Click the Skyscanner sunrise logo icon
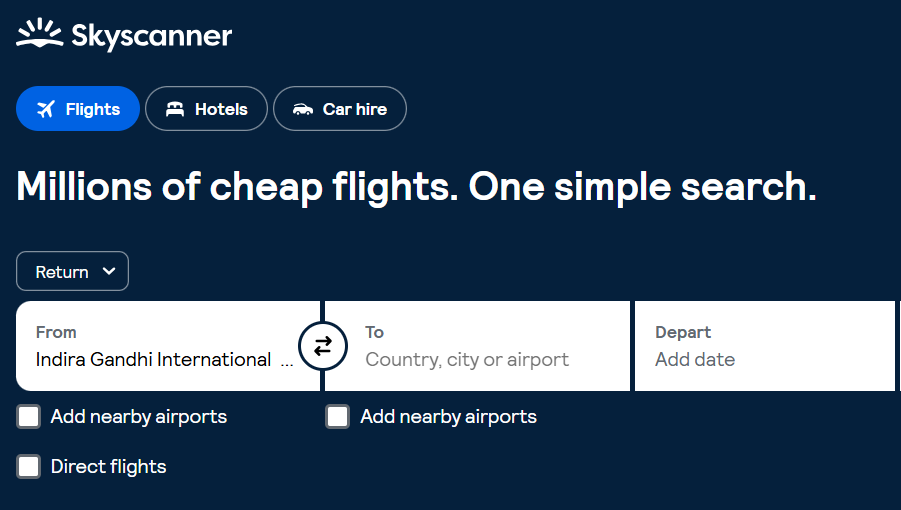Image resolution: width=901 pixels, height=510 pixels. pyautogui.click(x=40, y=35)
